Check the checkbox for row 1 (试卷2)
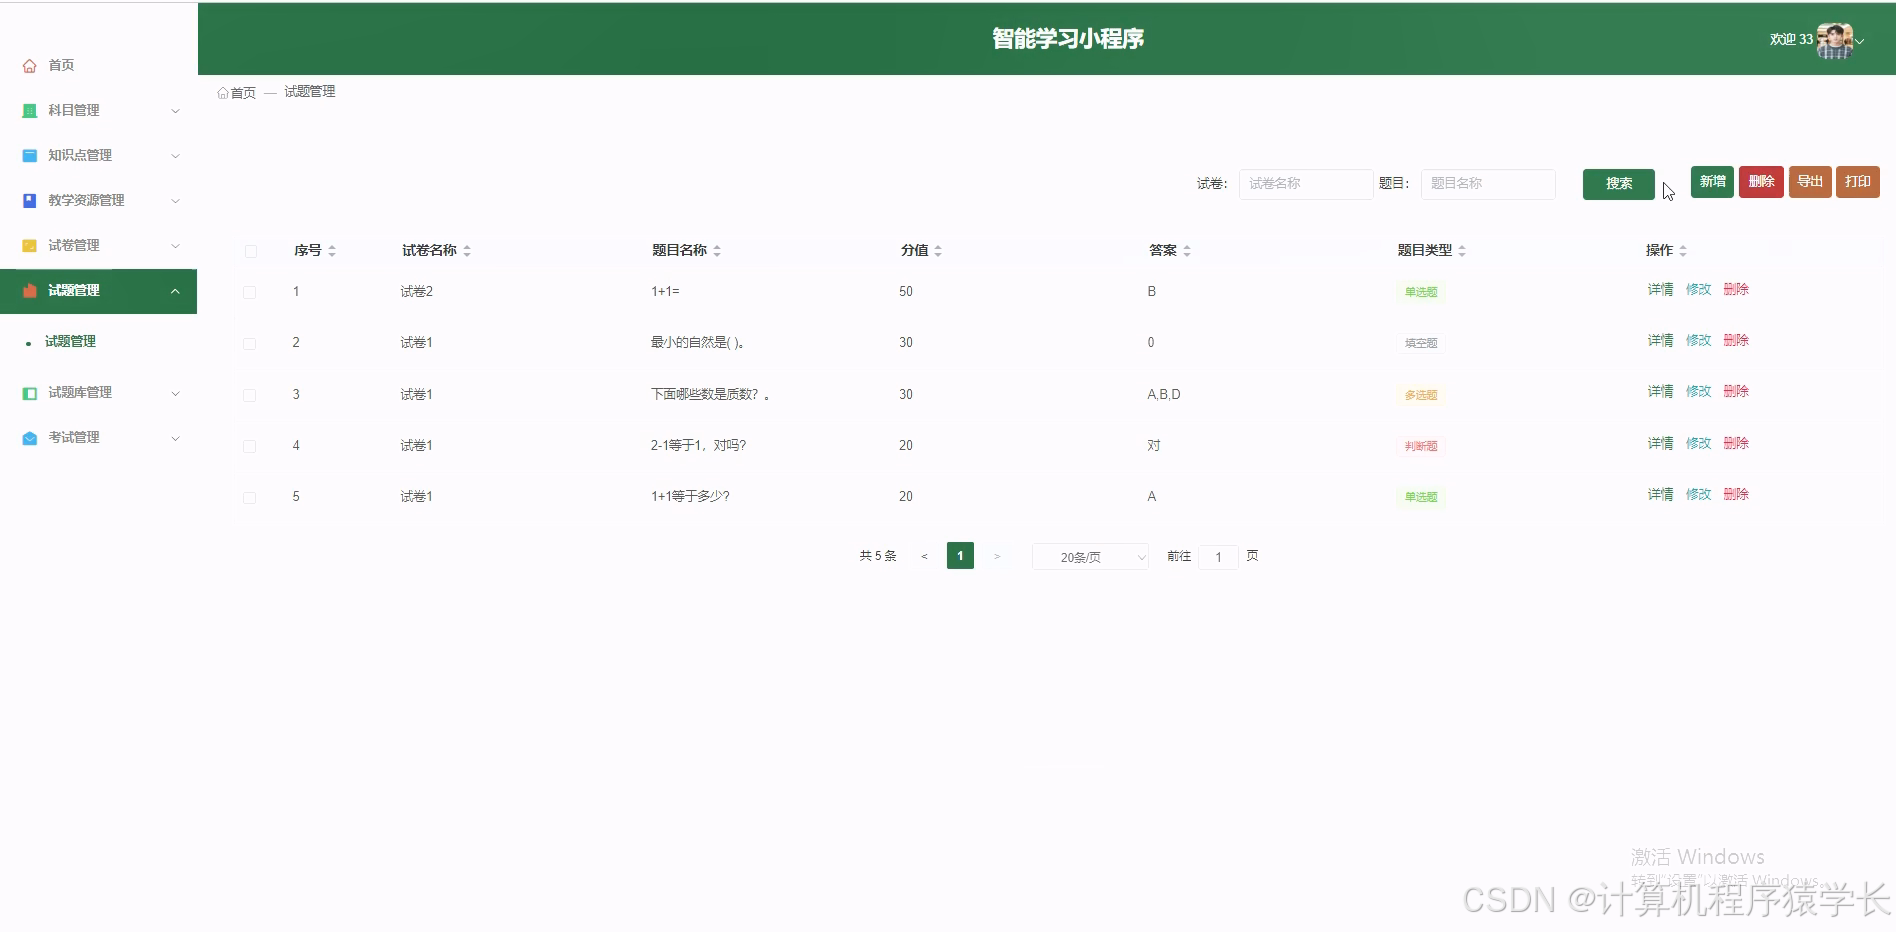The image size is (1896, 932). (x=250, y=291)
